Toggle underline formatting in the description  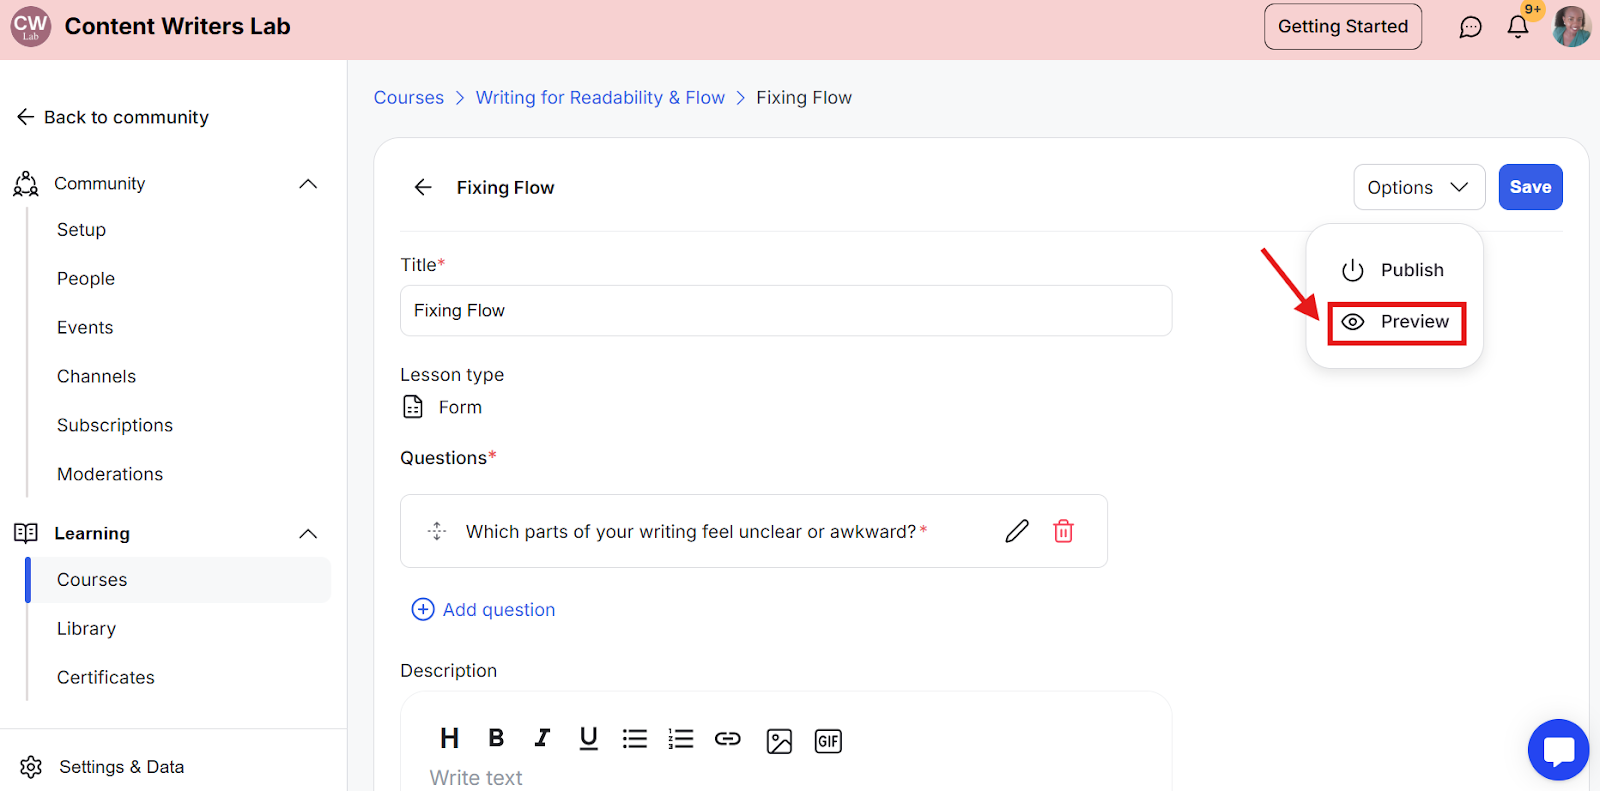pos(588,738)
